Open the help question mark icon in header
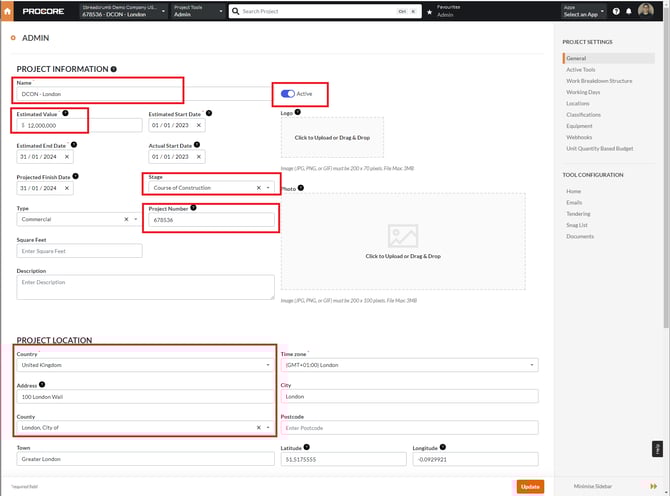 (x=616, y=12)
